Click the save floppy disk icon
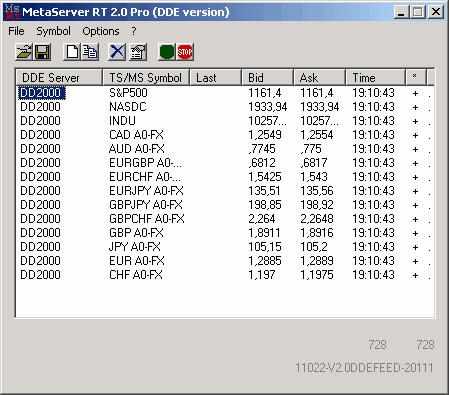 (42, 52)
